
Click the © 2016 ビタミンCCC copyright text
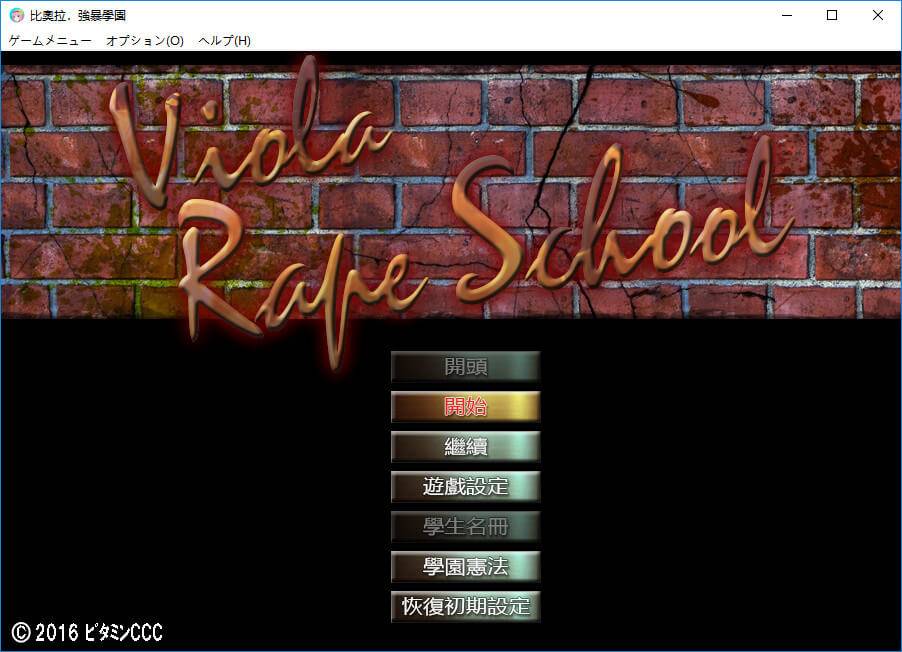pos(87,632)
